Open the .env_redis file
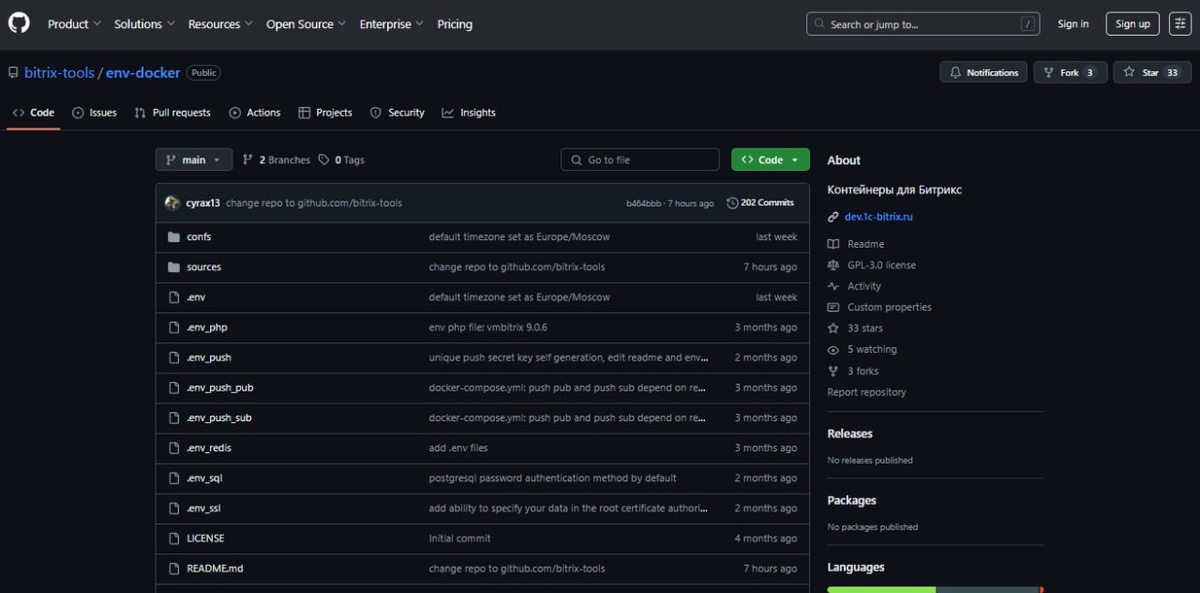This screenshot has width=1200, height=593. pos(209,448)
